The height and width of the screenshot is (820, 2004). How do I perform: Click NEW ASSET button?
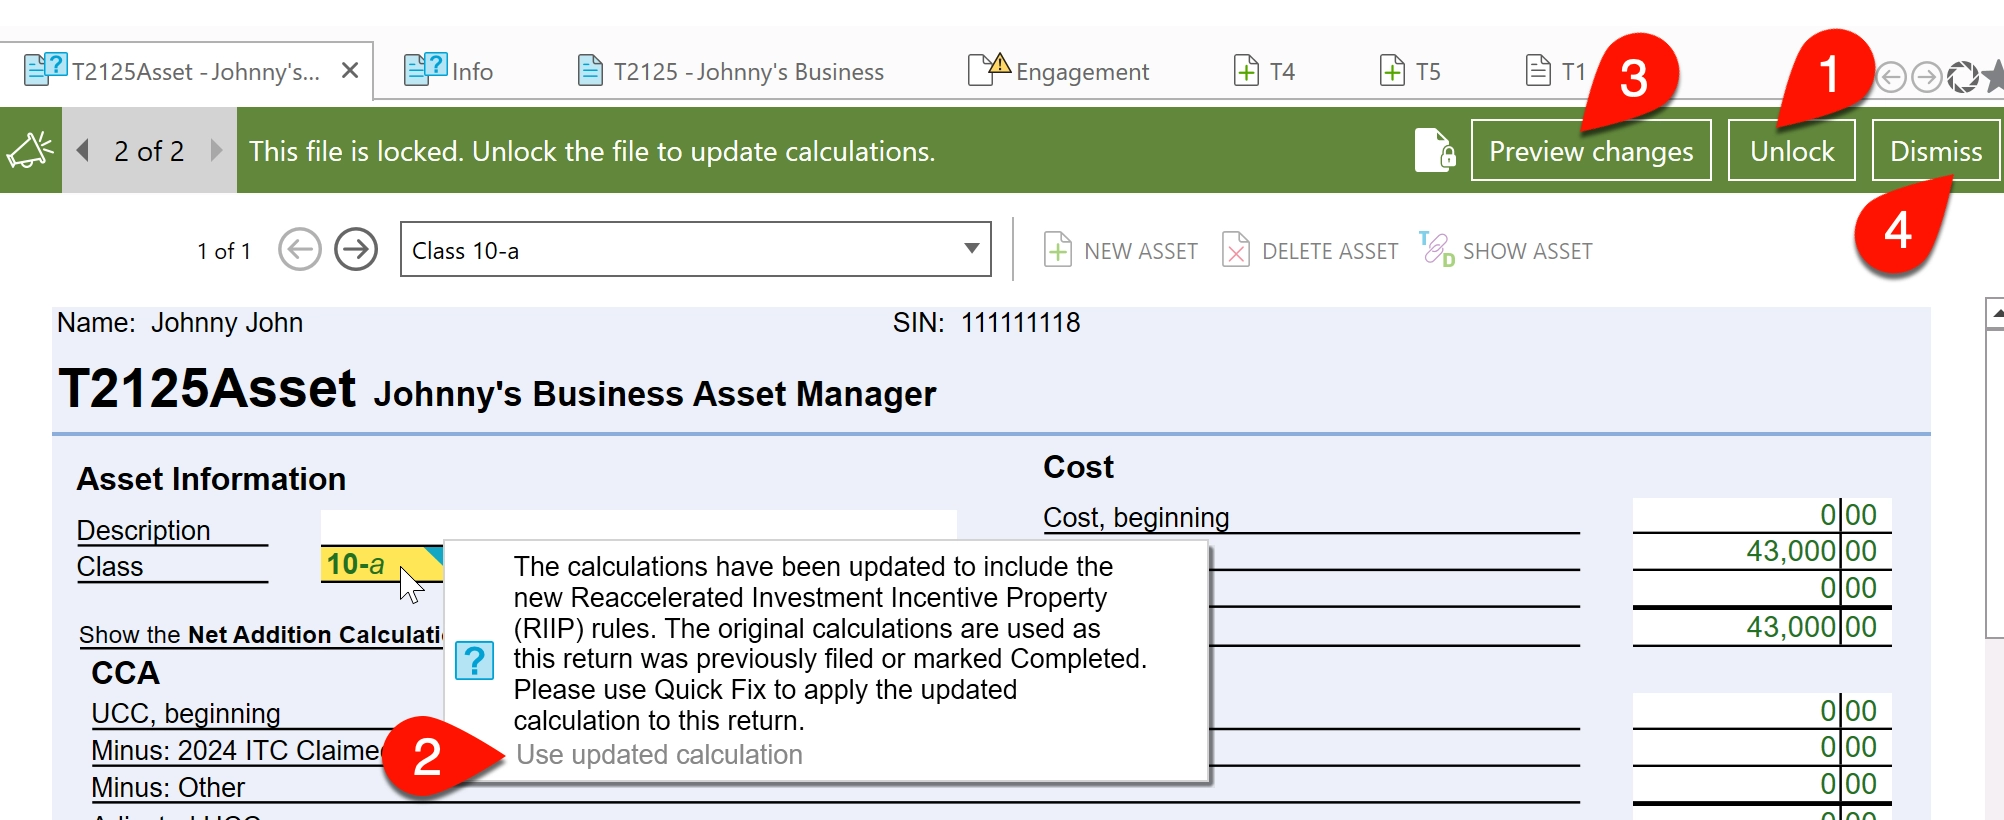coord(1120,250)
